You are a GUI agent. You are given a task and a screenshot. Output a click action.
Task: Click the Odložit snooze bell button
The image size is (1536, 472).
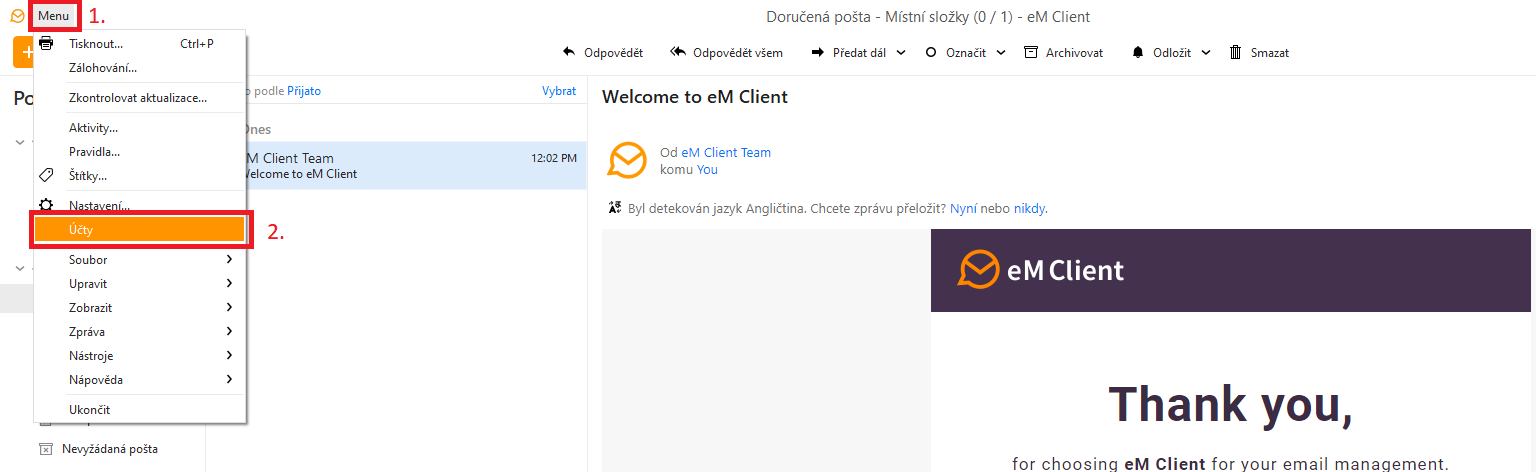pyautogui.click(x=1161, y=53)
